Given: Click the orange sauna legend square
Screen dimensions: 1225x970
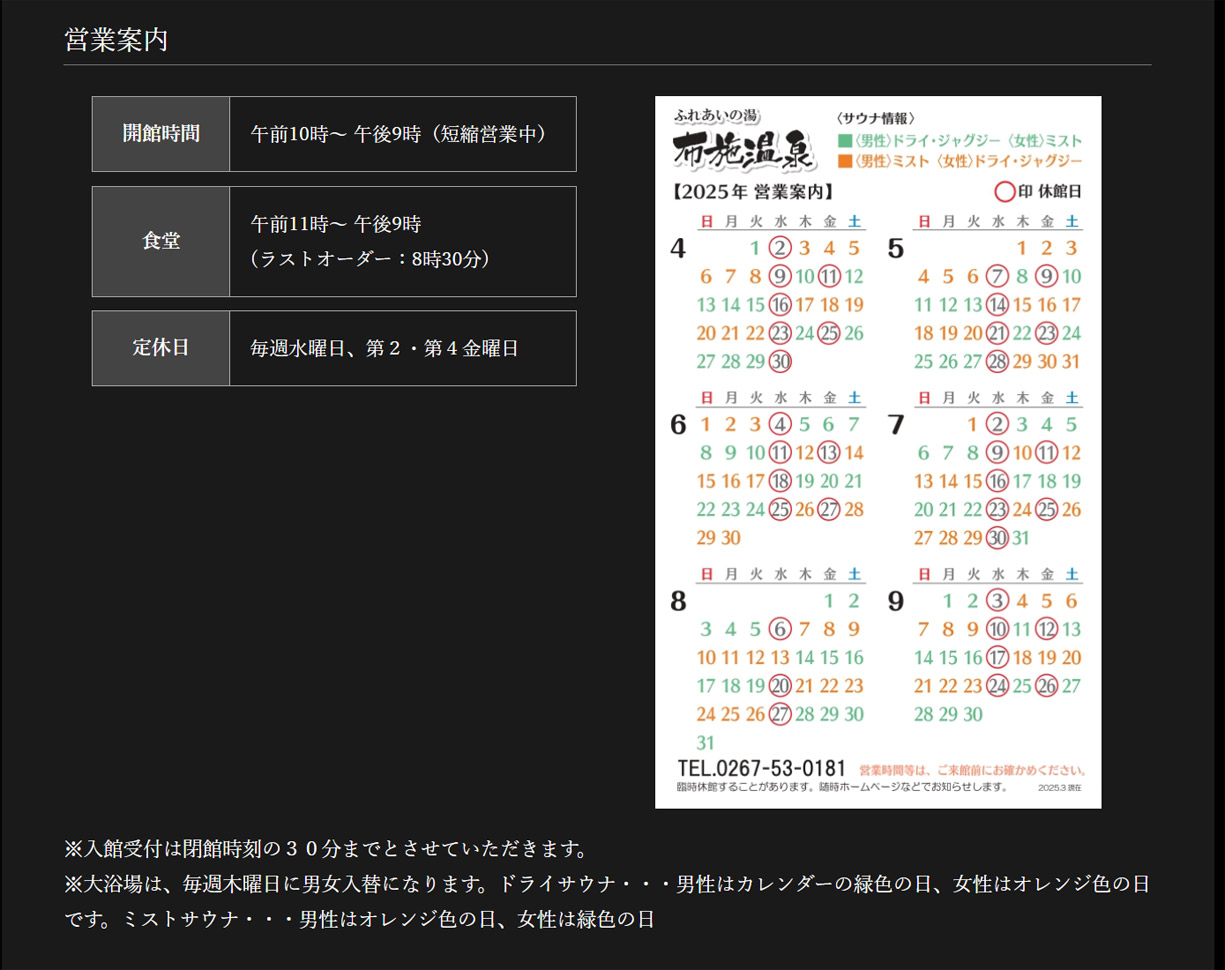Looking at the screenshot, I should tap(845, 161).
